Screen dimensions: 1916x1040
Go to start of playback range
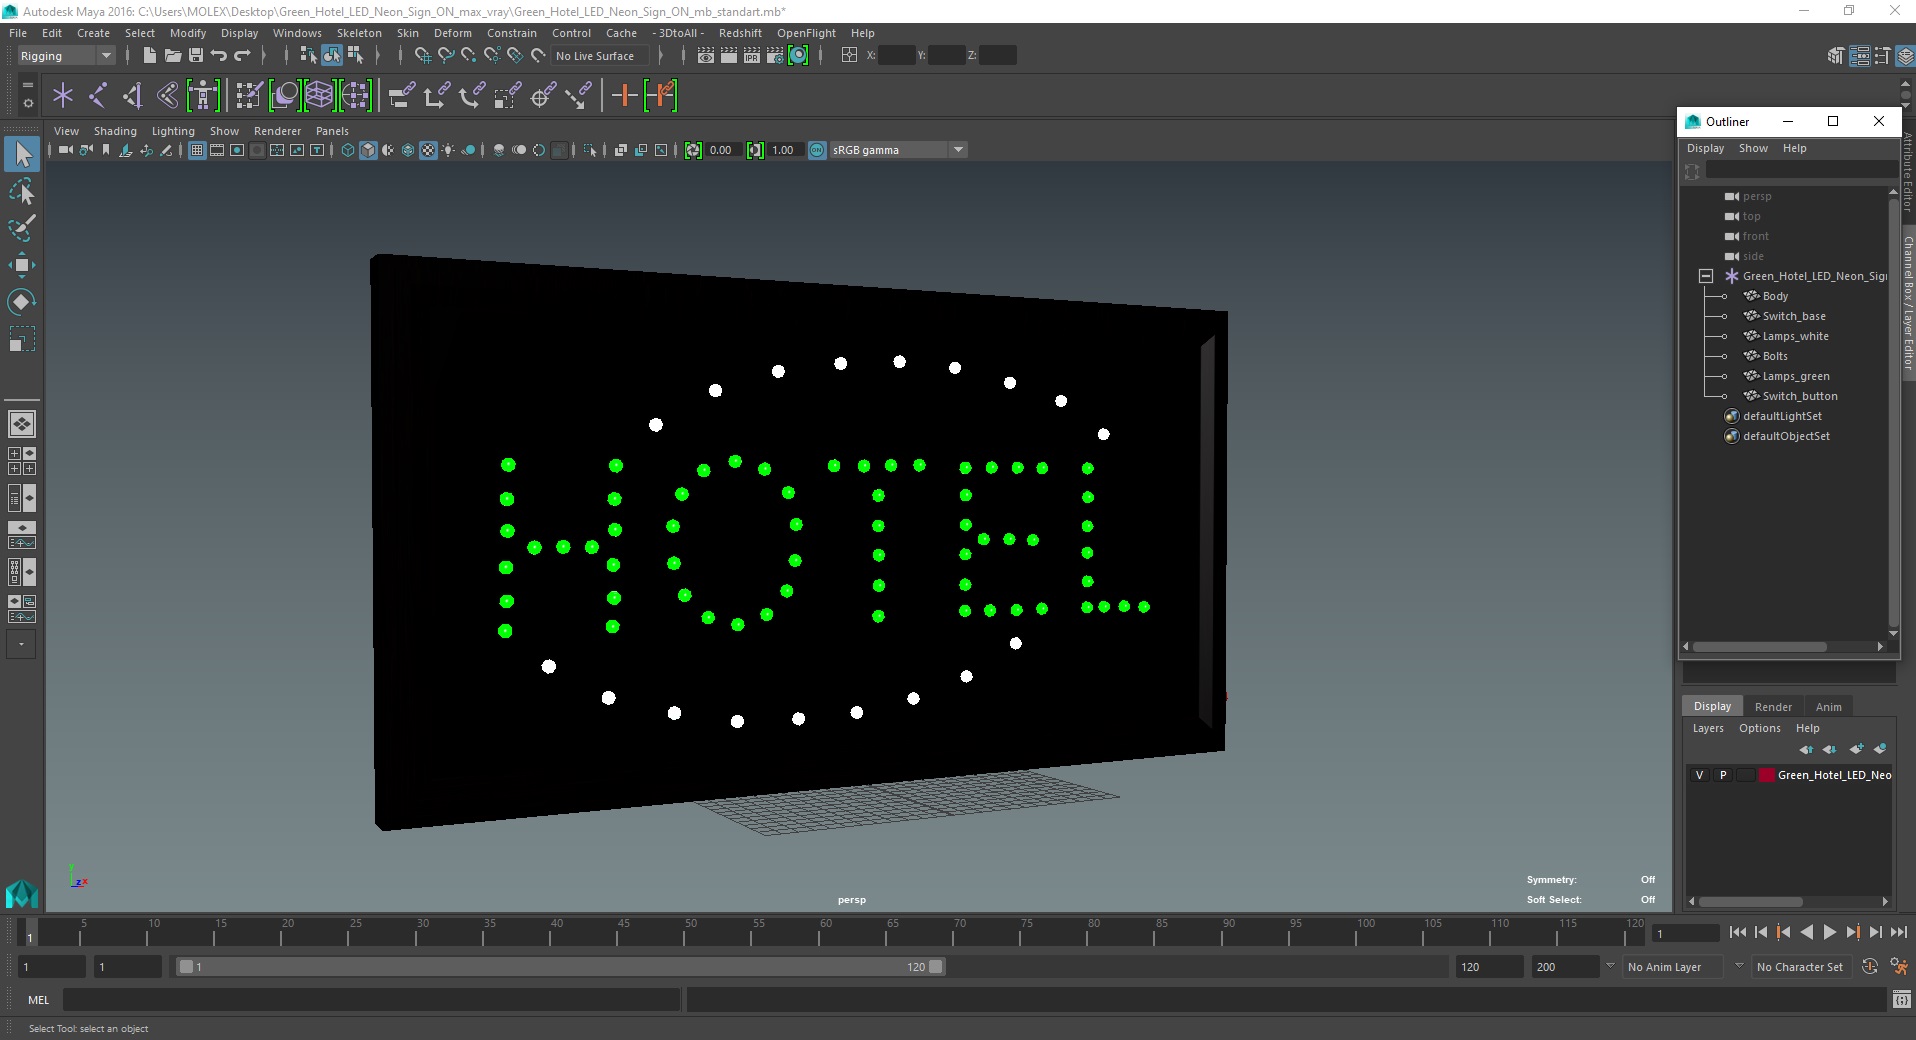click(1737, 932)
